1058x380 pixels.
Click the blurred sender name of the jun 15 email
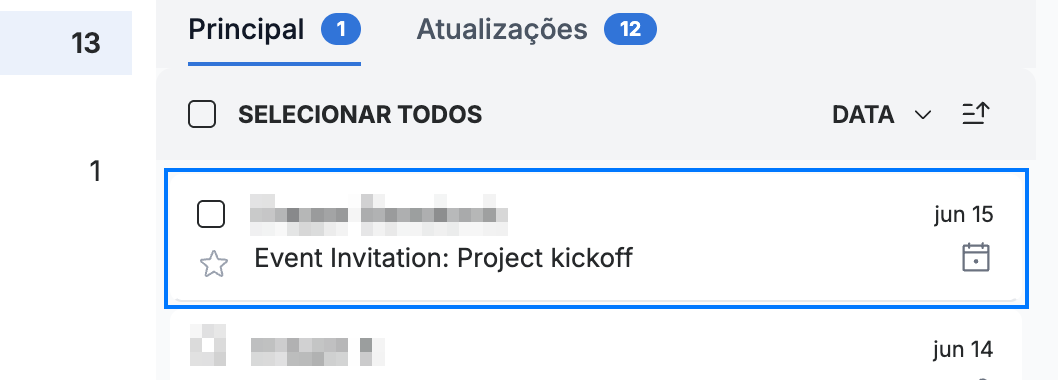coord(379,215)
